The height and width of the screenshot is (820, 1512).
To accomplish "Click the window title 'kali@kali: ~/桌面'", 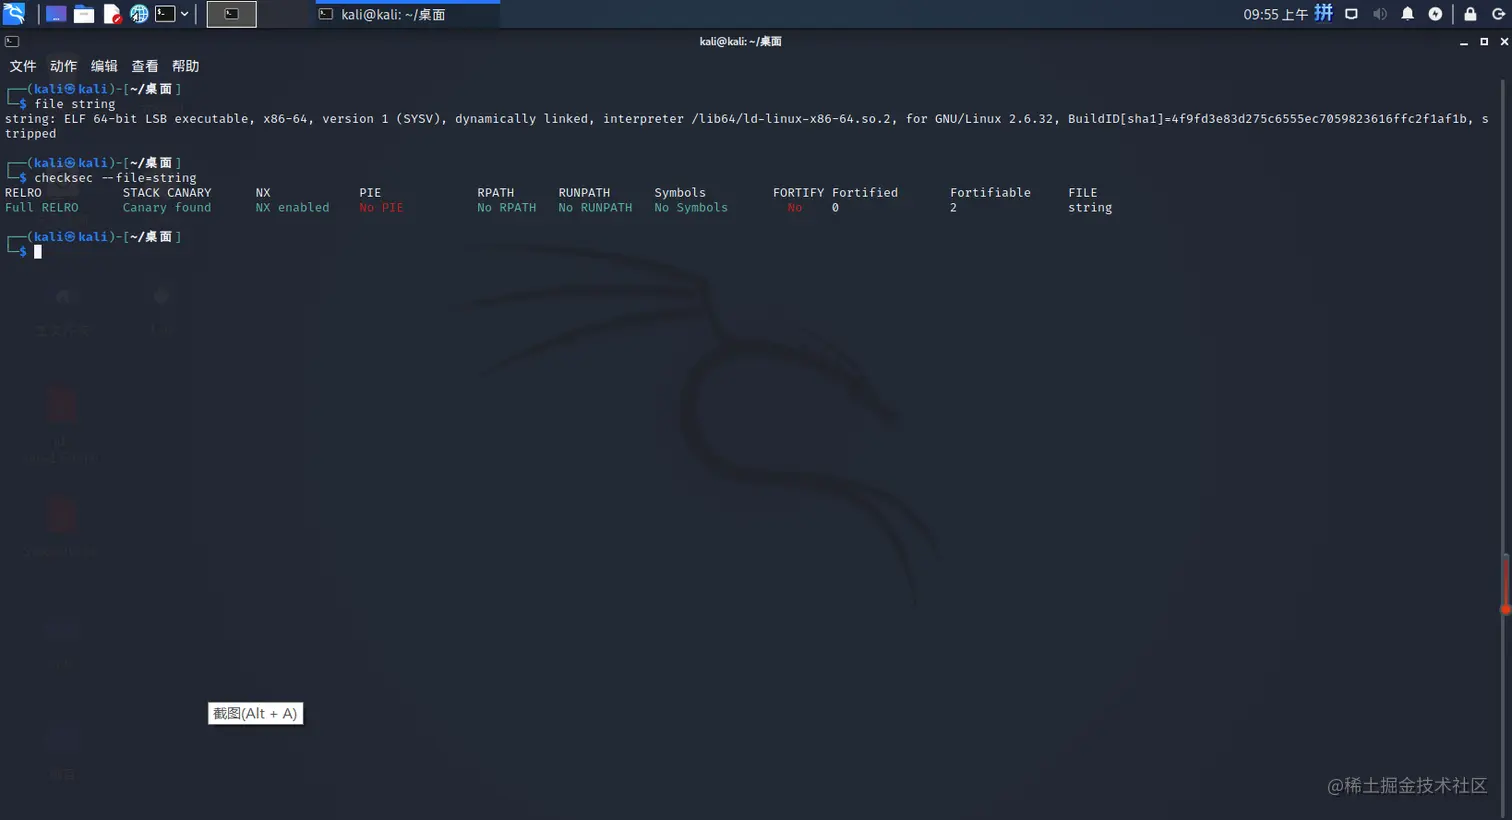I will [741, 42].
